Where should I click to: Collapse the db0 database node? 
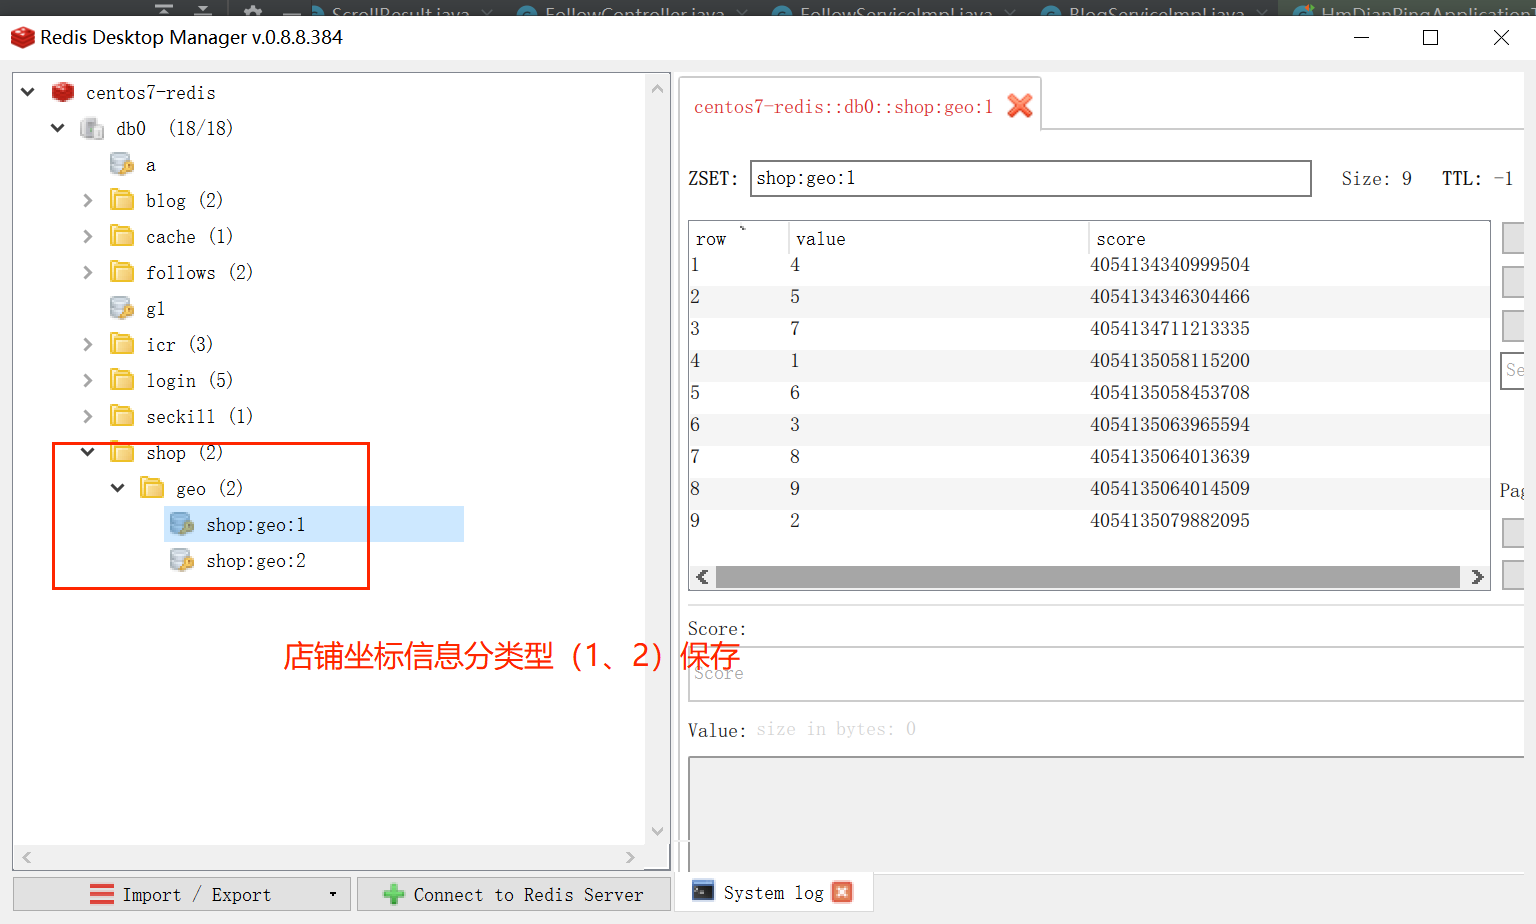58,128
